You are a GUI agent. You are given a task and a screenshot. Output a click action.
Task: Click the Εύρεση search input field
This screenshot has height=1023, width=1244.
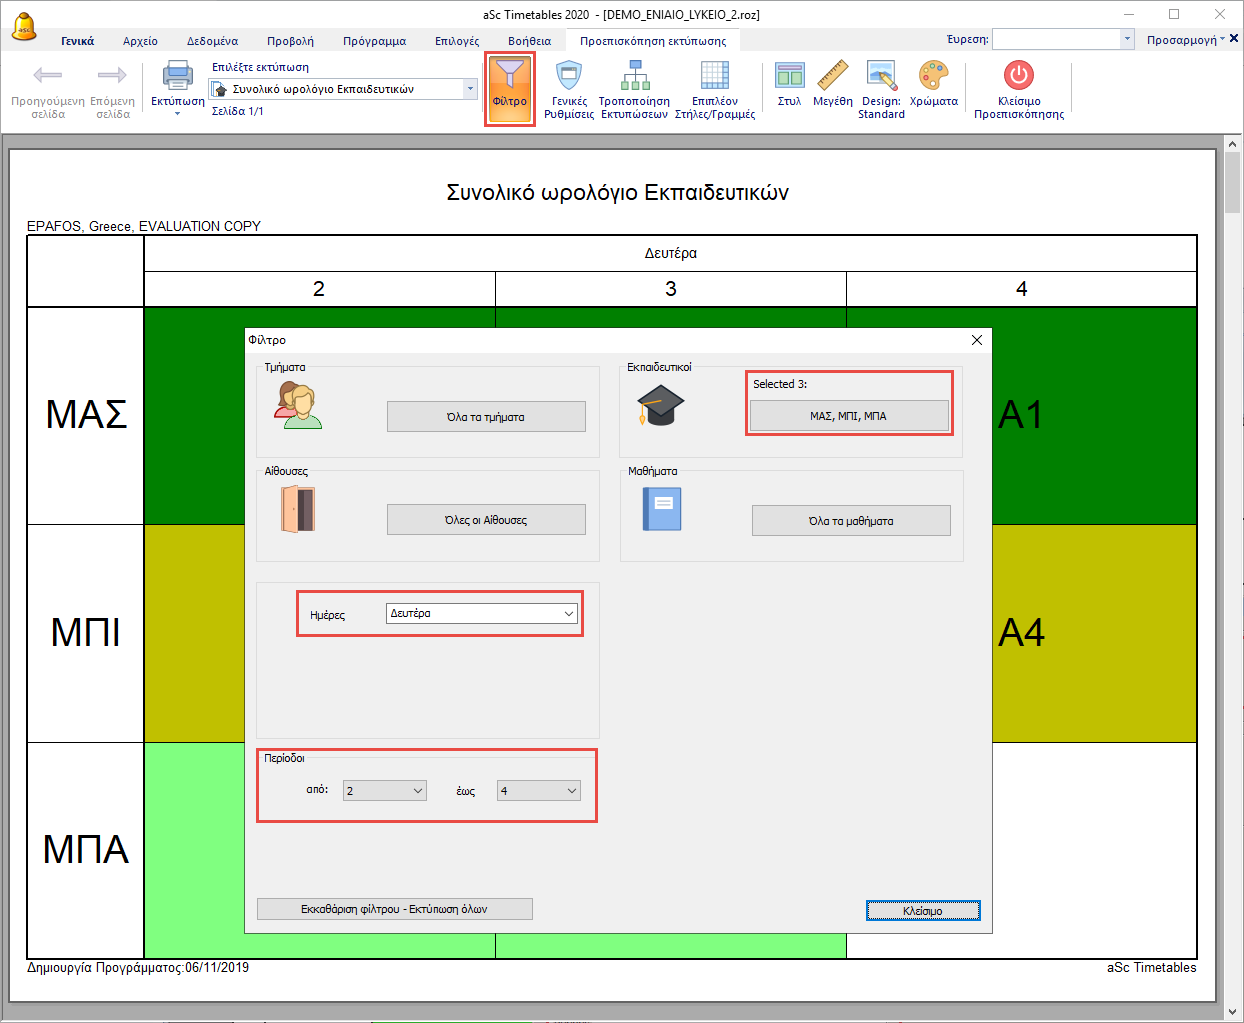pyautogui.click(x=1056, y=39)
